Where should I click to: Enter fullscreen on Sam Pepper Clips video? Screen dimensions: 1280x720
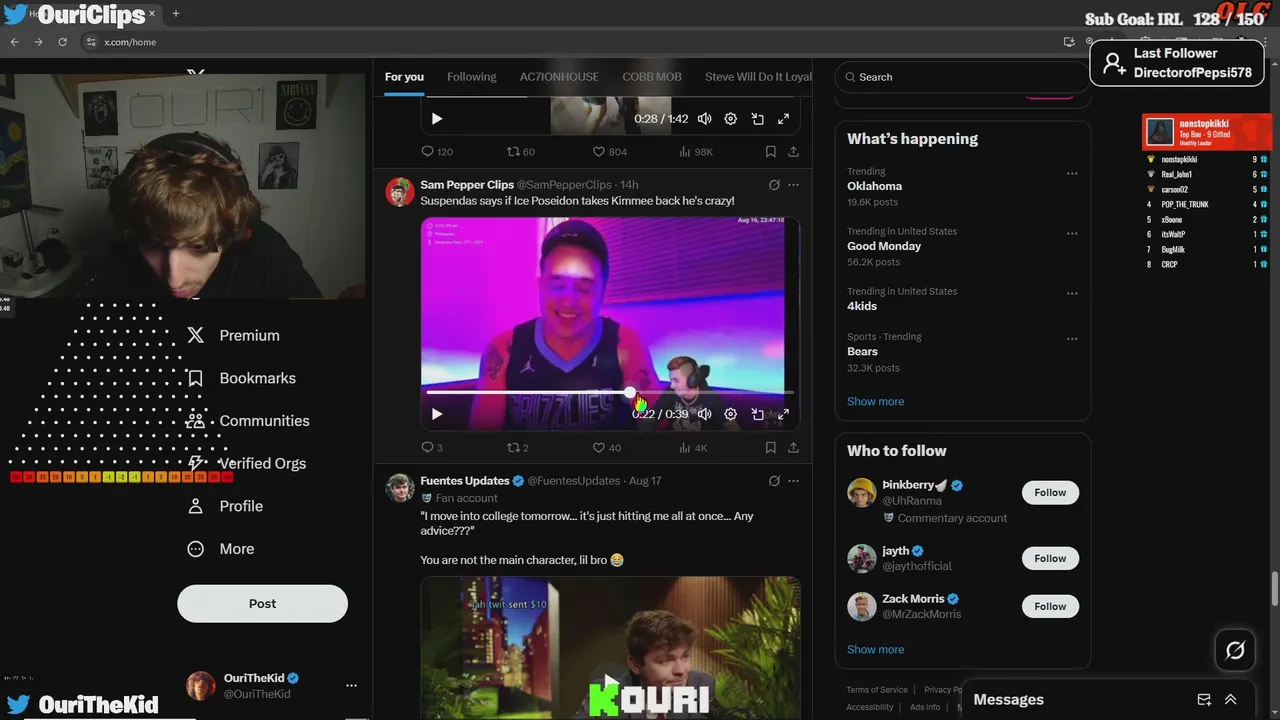(x=784, y=414)
